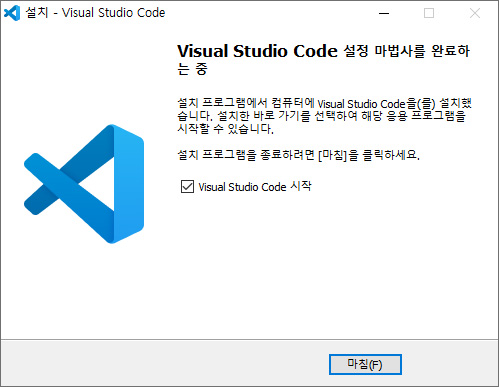Click the '설정 마법사를 완료하' heading portion

click(x=407, y=51)
